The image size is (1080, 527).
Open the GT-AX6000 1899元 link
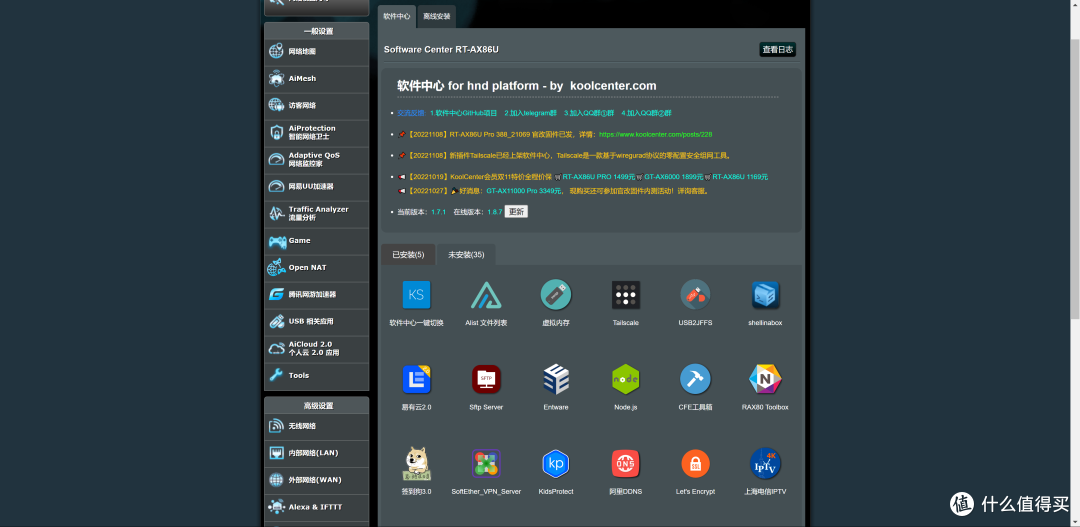(x=674, y=177)
